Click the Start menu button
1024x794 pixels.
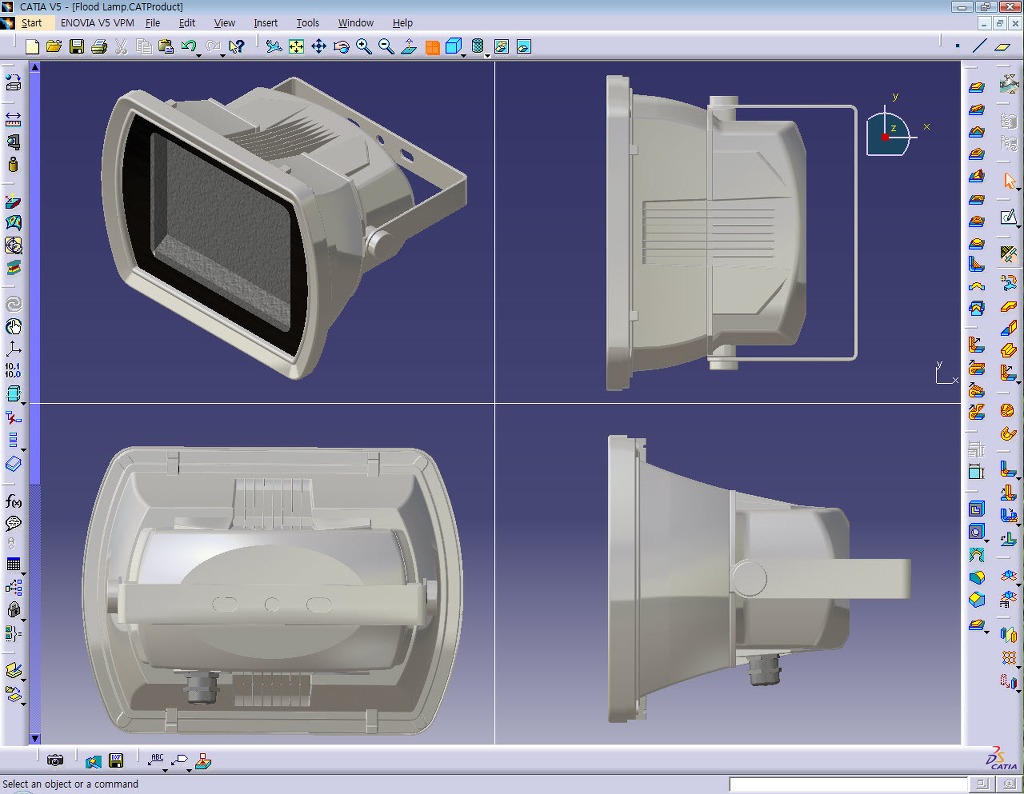pos(31,23)
